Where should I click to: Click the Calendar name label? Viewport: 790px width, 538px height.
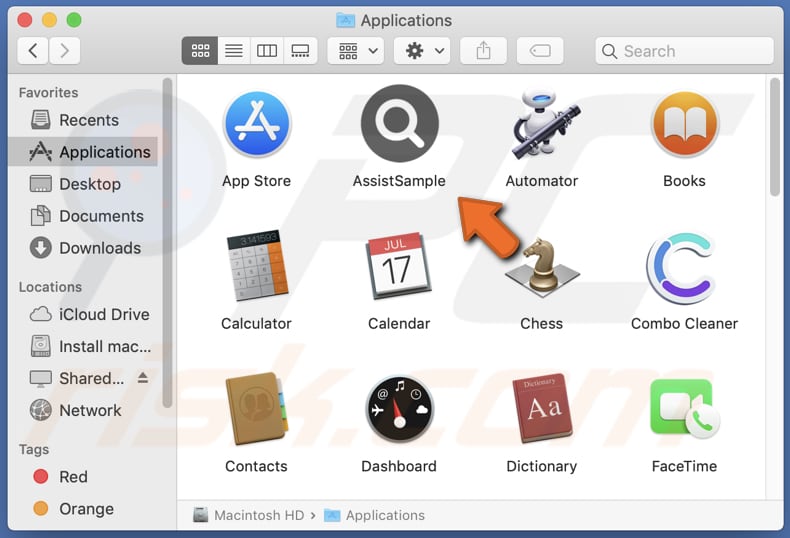coord(400,323)
